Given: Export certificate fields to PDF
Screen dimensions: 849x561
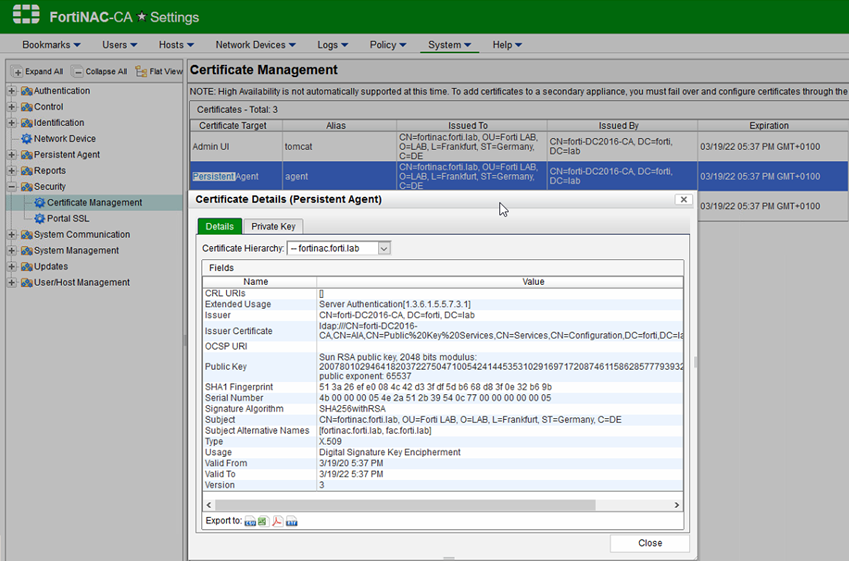Looking at the screenshot, I should pos(277,521).
